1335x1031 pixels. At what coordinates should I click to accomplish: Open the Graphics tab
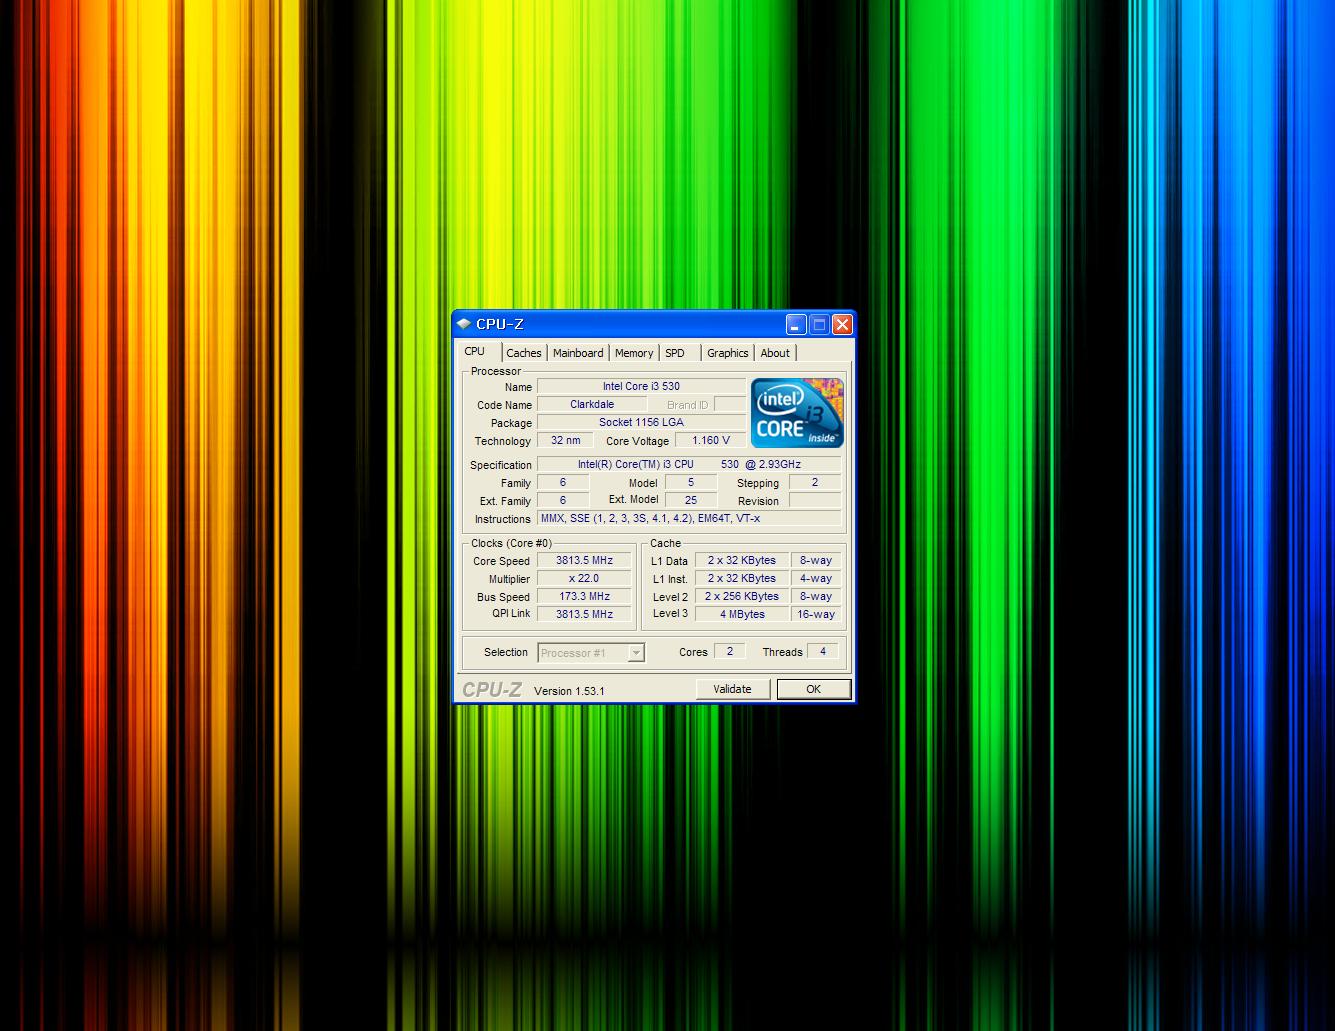(727, 353)
